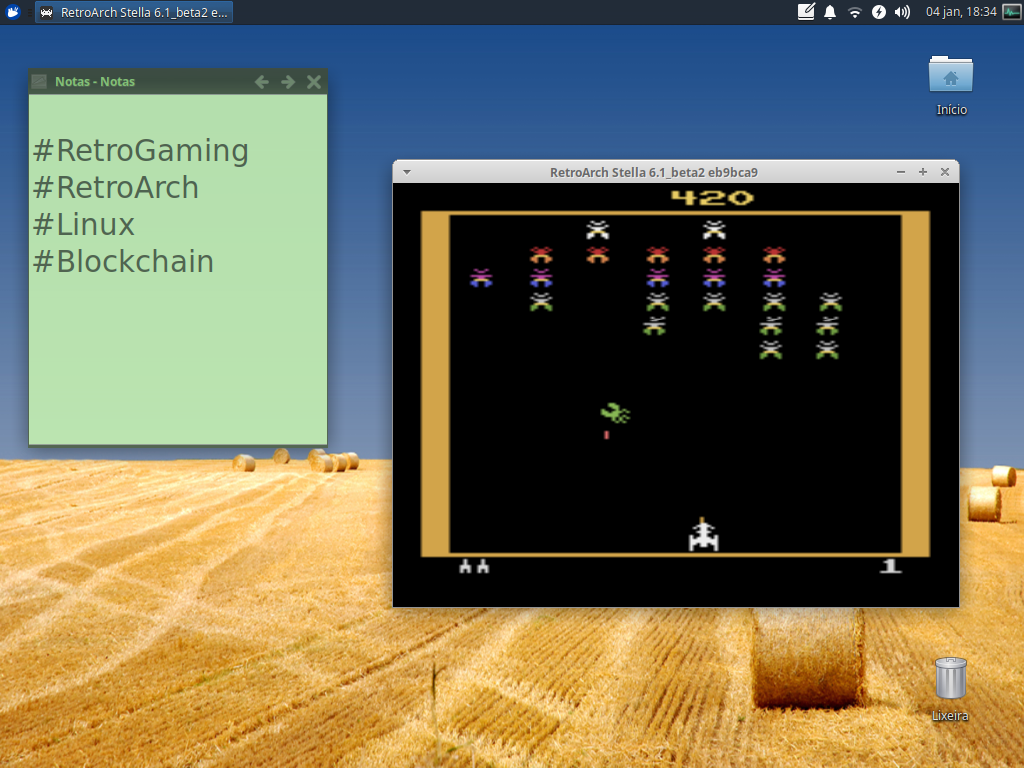Viewport: 1024px width, 768px height.
Task: Click the 420 score display in the game
Action: click(x=712, y=198)
